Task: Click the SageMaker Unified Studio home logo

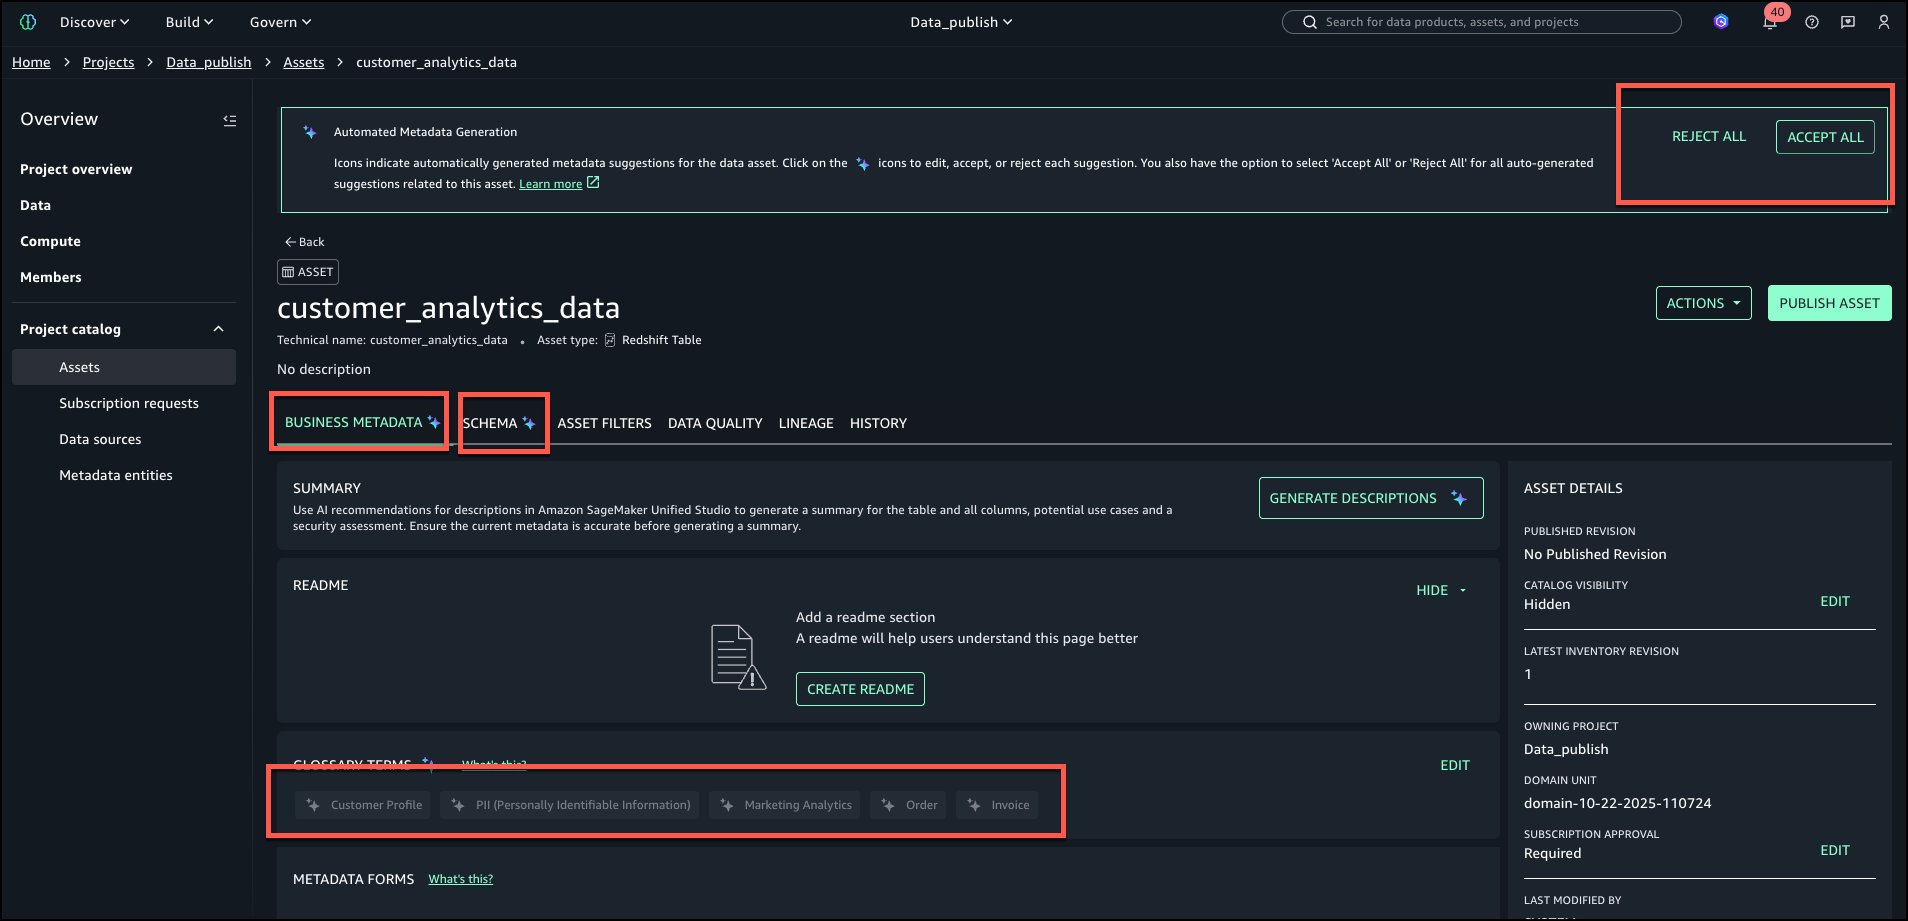Action: [28, 22]
